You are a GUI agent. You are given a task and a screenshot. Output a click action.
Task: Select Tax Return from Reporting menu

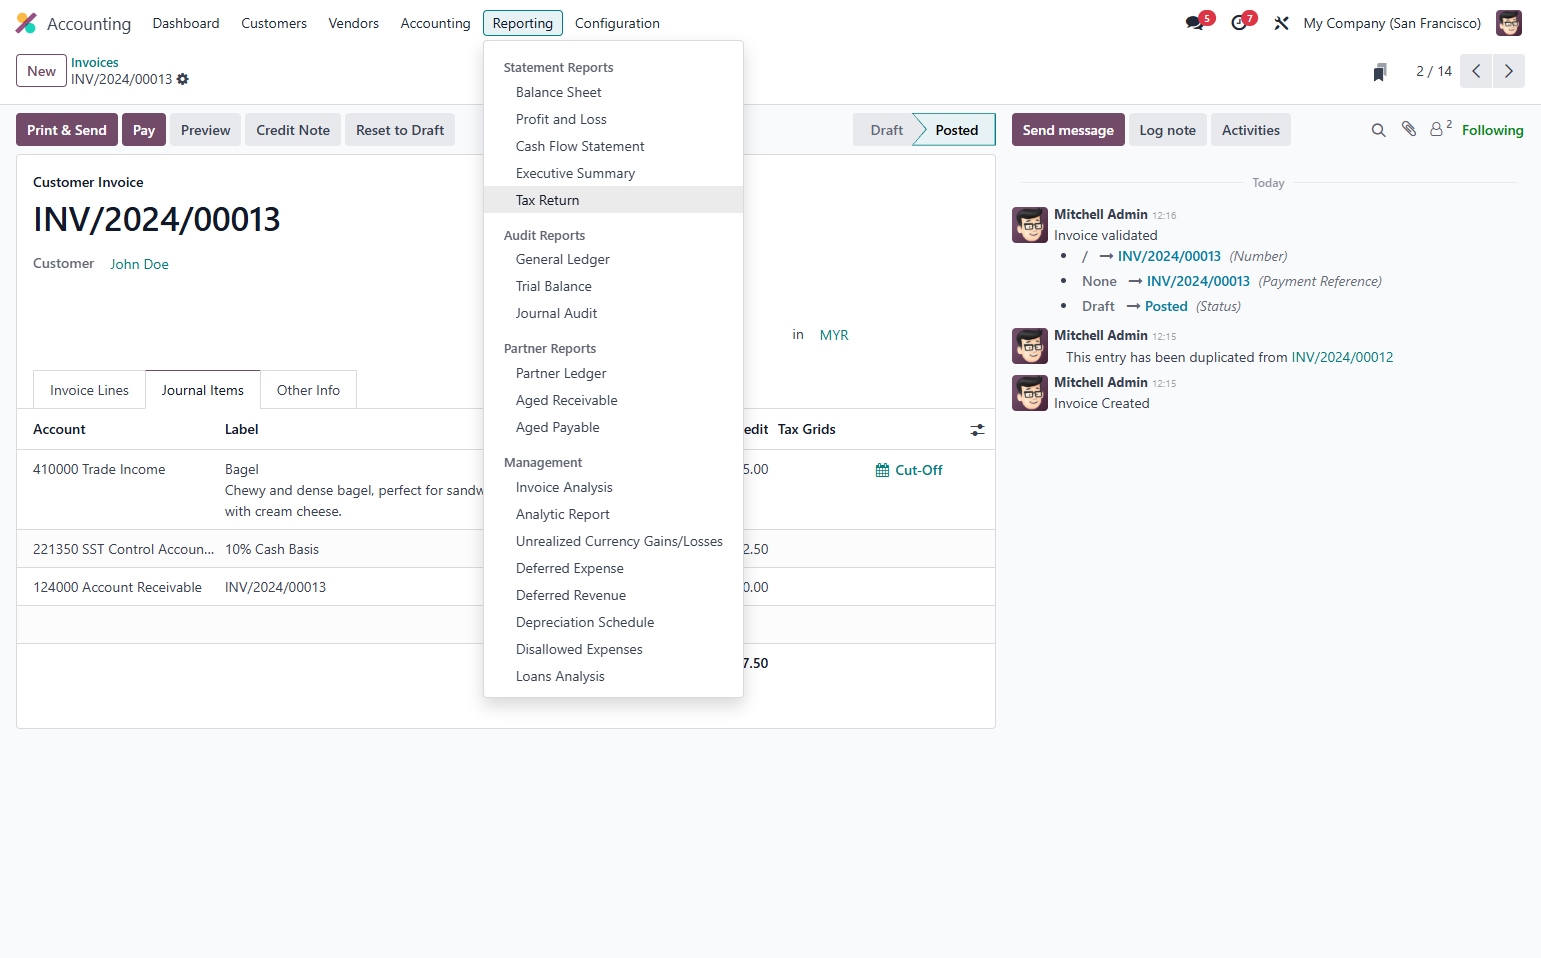coord(613,200)
